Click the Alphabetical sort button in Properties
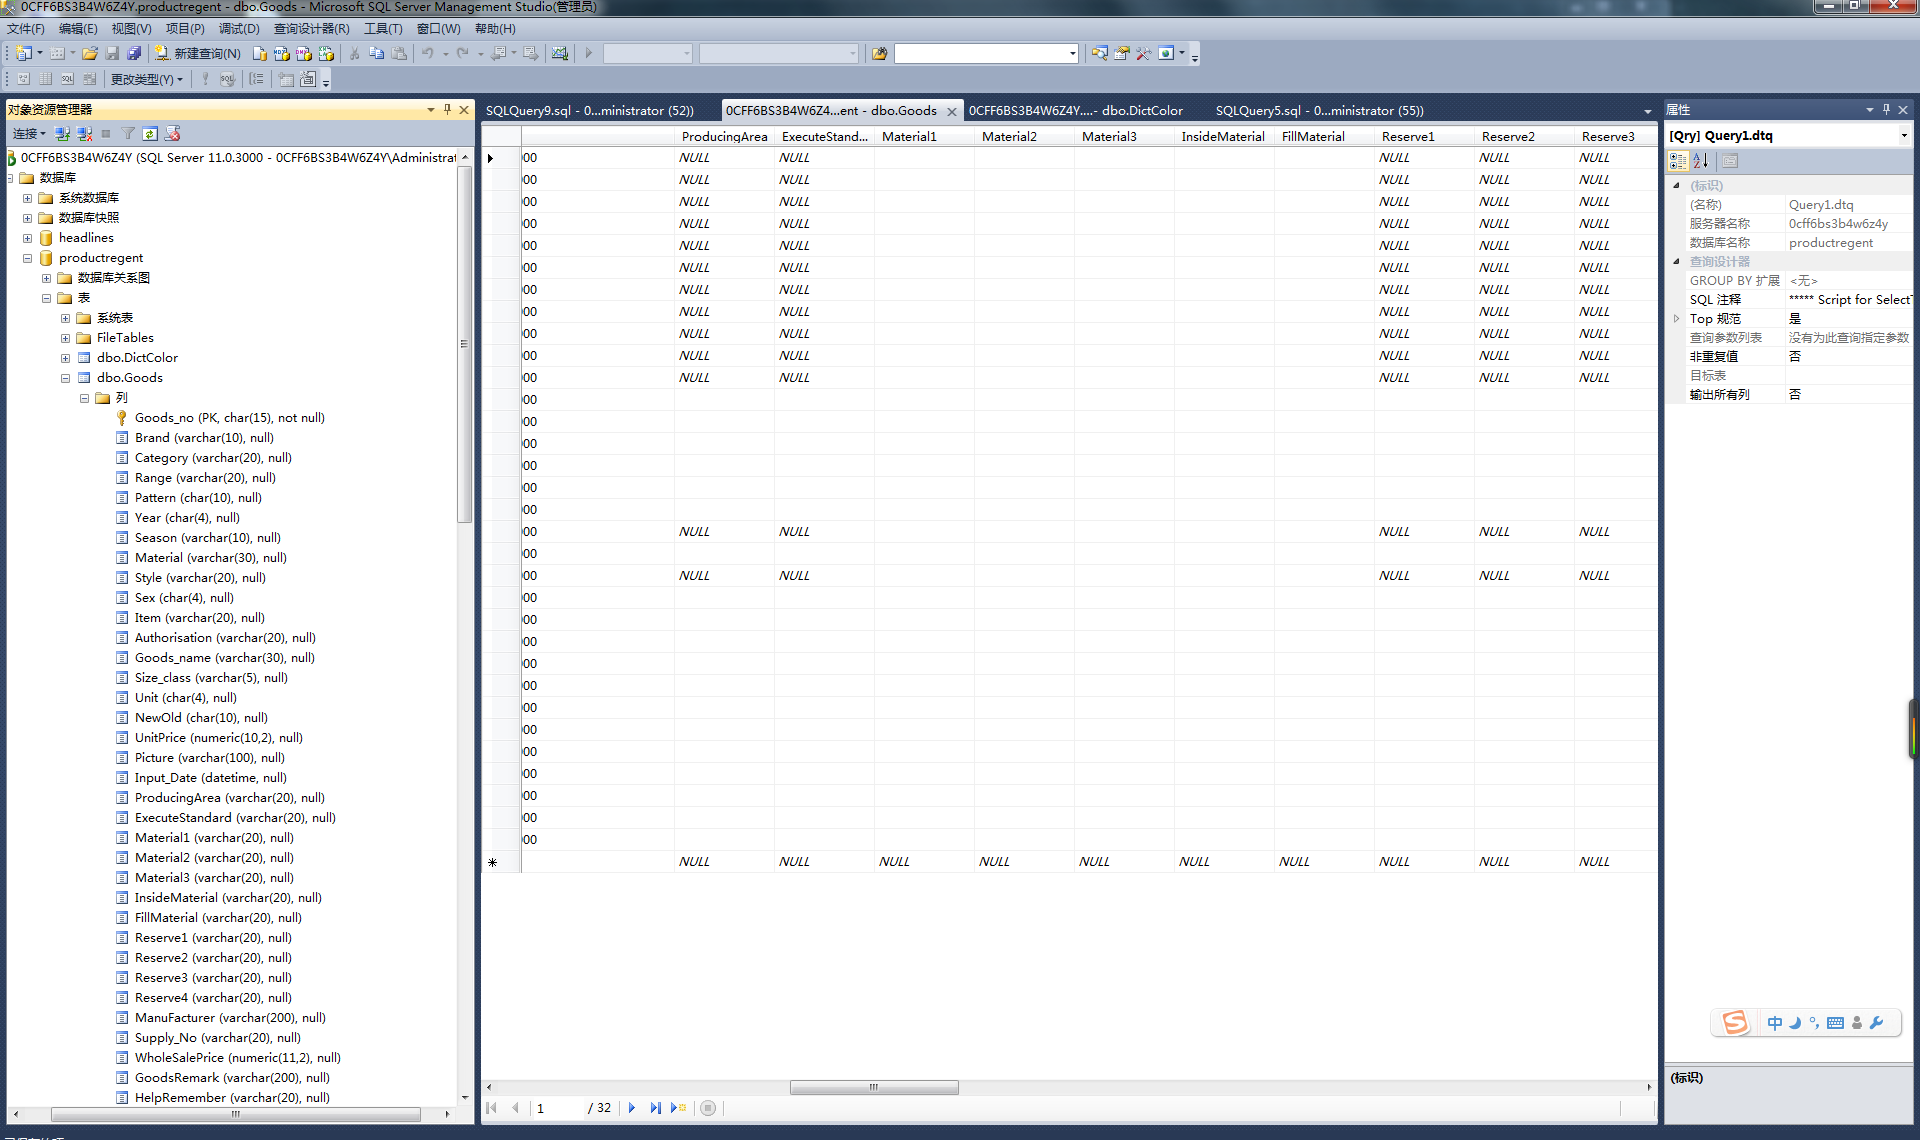The height and width of the screenshot is (1140, 1920). coord(1700,160)
